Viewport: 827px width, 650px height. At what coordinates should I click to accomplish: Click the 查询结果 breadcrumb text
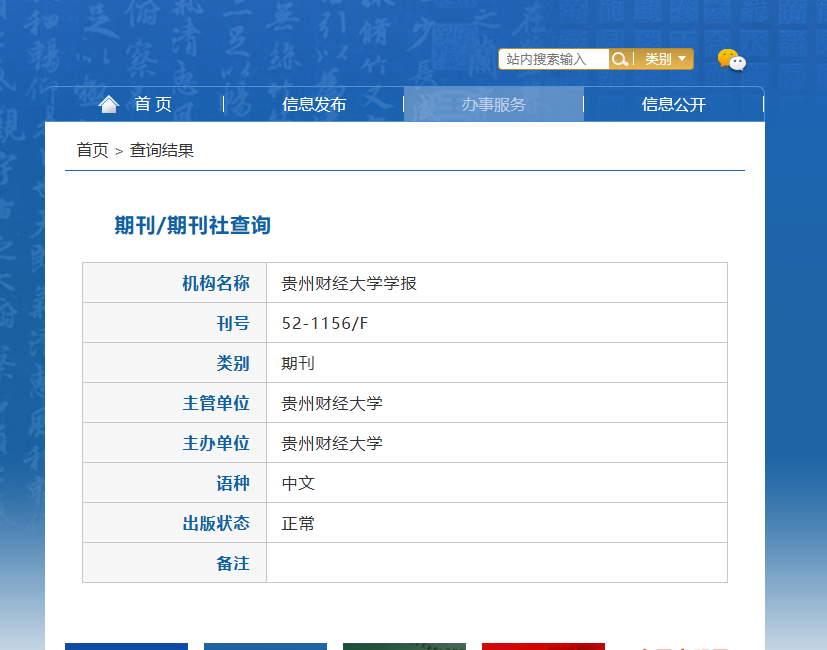click(x=162, y=150)
